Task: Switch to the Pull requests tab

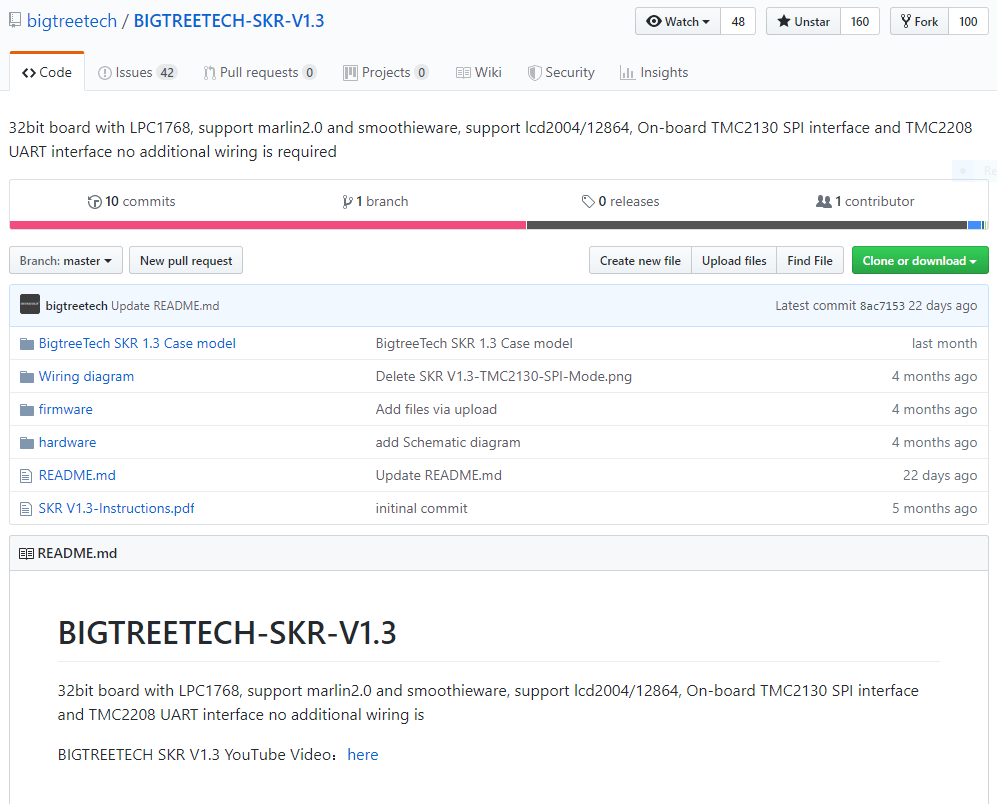Action: 259,73
